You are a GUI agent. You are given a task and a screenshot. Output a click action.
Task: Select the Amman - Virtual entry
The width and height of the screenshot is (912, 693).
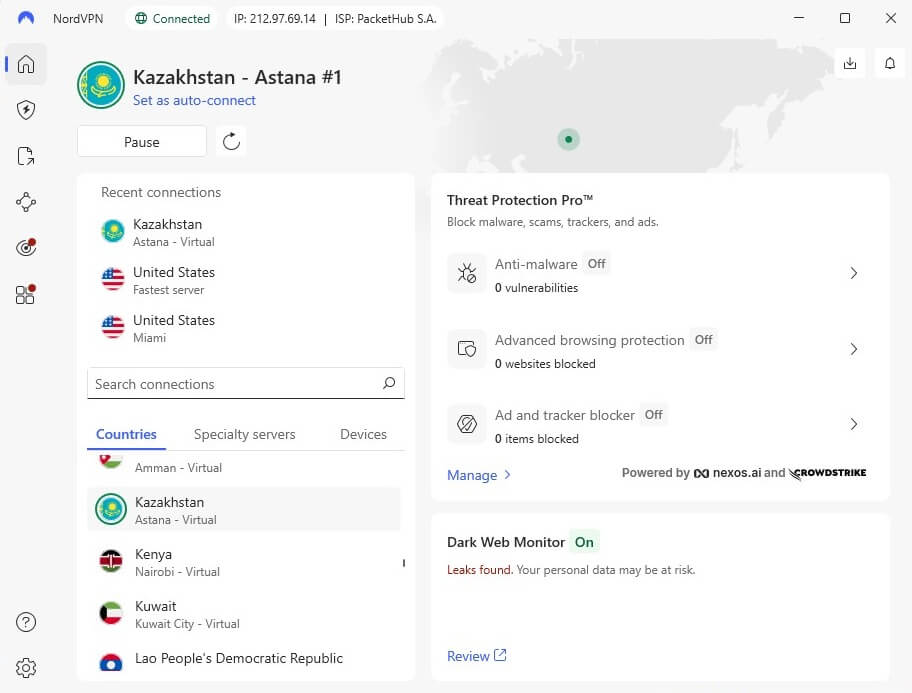click(x=244, y=466)
